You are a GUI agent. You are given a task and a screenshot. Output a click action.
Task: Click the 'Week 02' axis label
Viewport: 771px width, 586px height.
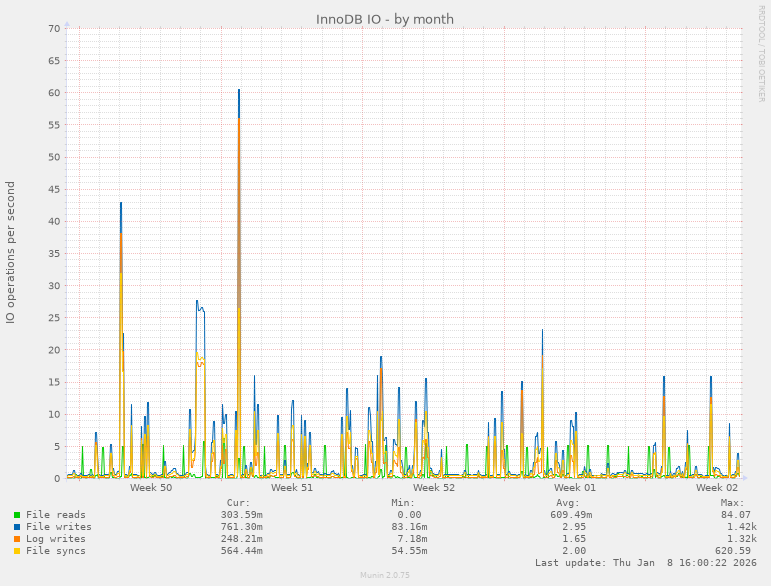pyautogui.click(x=716, y=488)
